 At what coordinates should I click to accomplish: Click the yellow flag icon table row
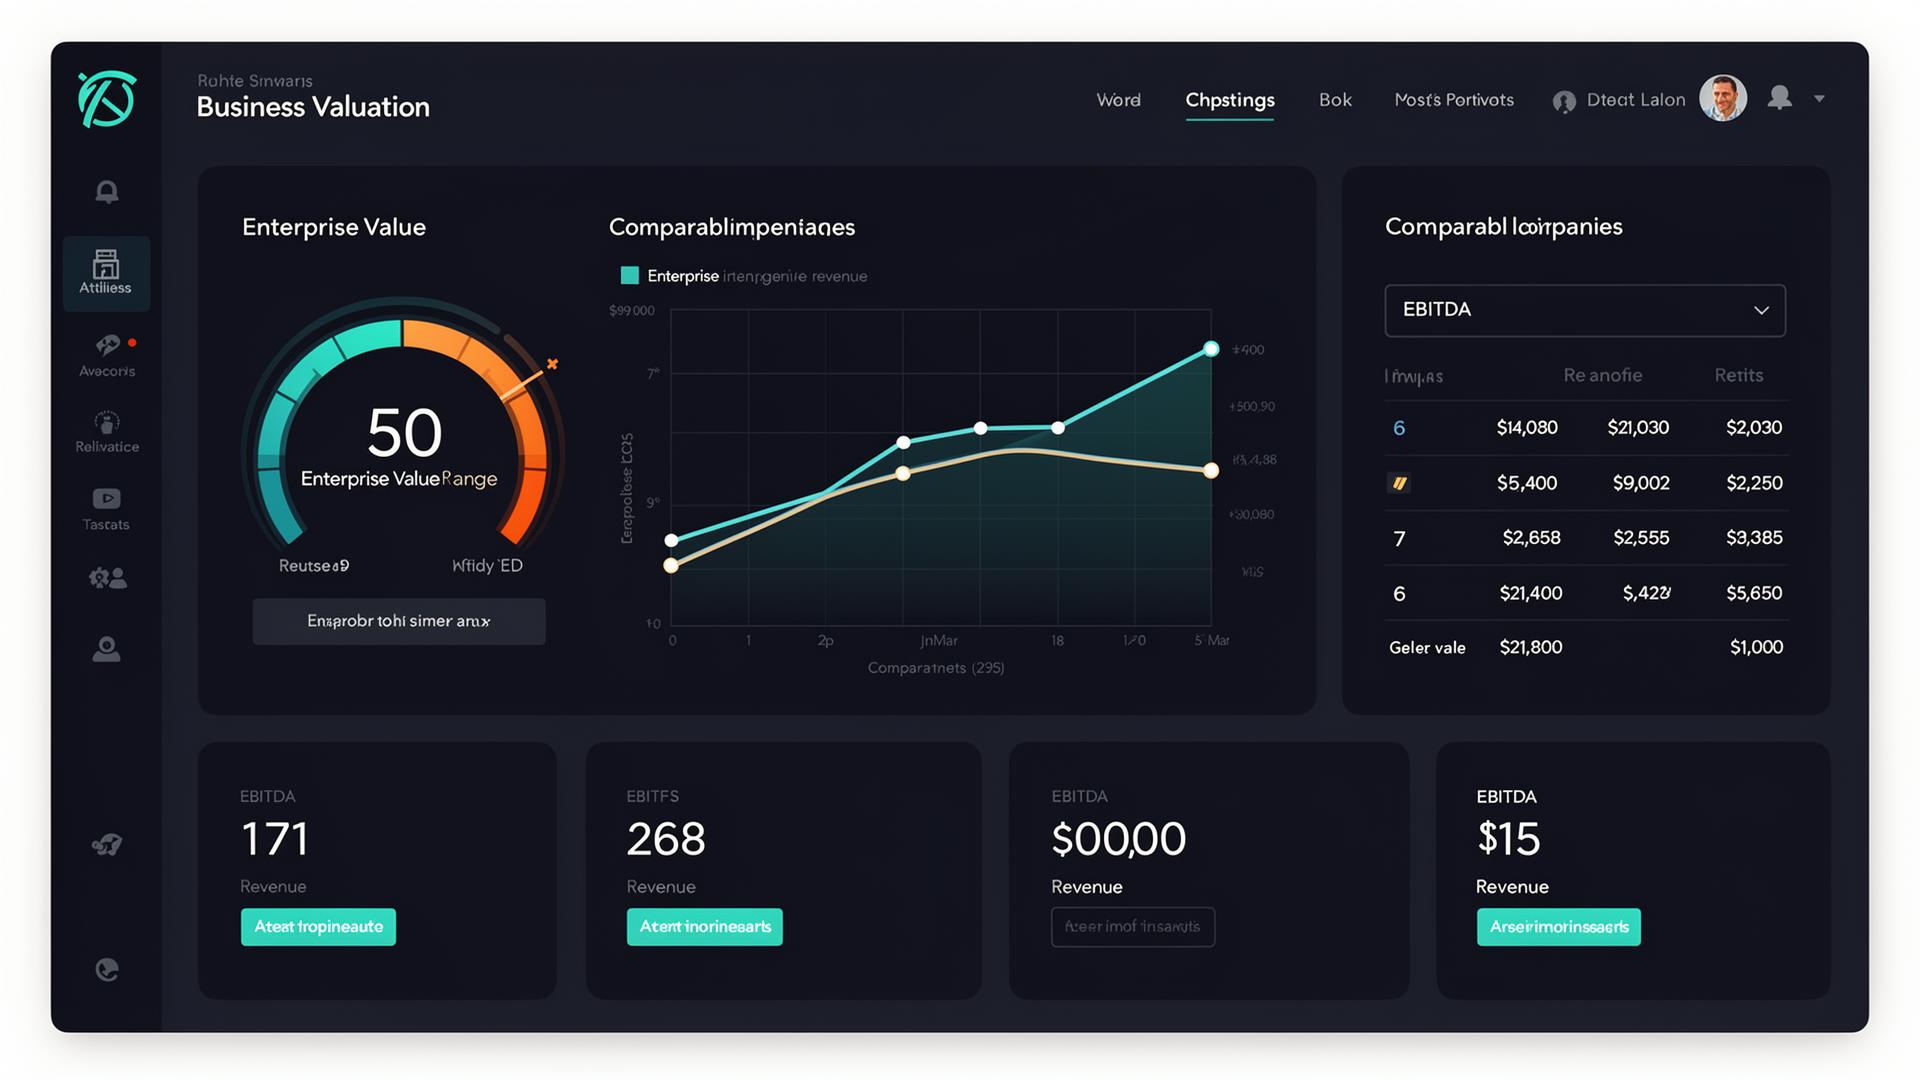[1399, 484]
